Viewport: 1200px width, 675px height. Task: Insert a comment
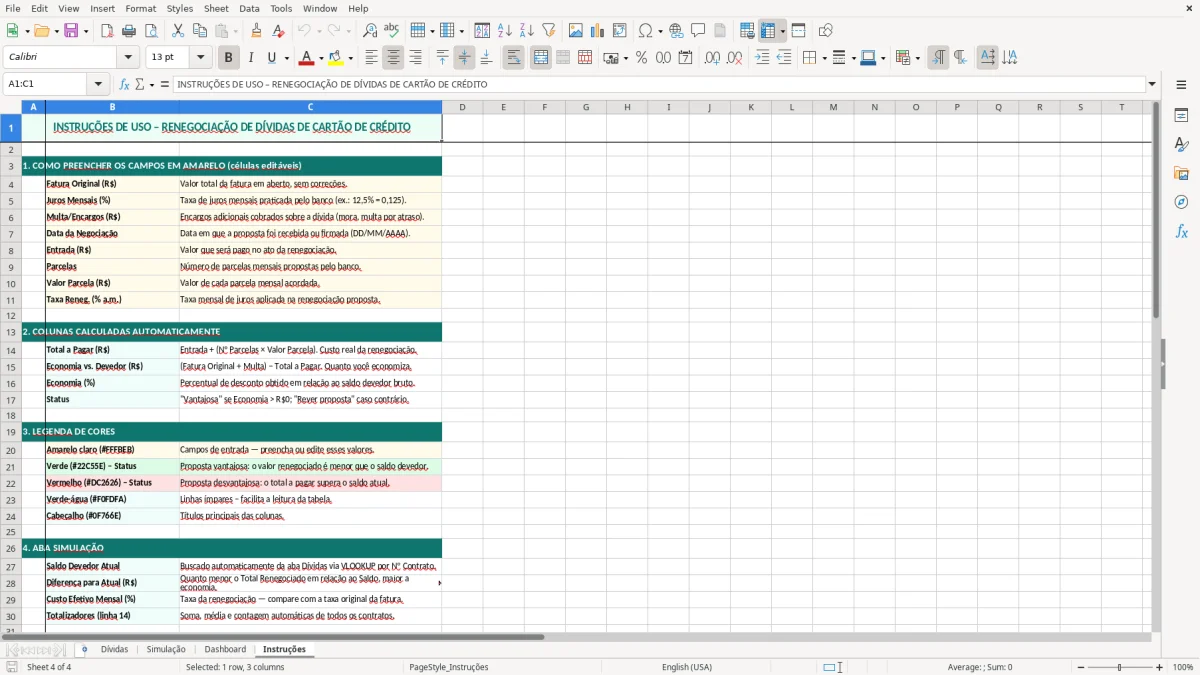tap(698, 31)
